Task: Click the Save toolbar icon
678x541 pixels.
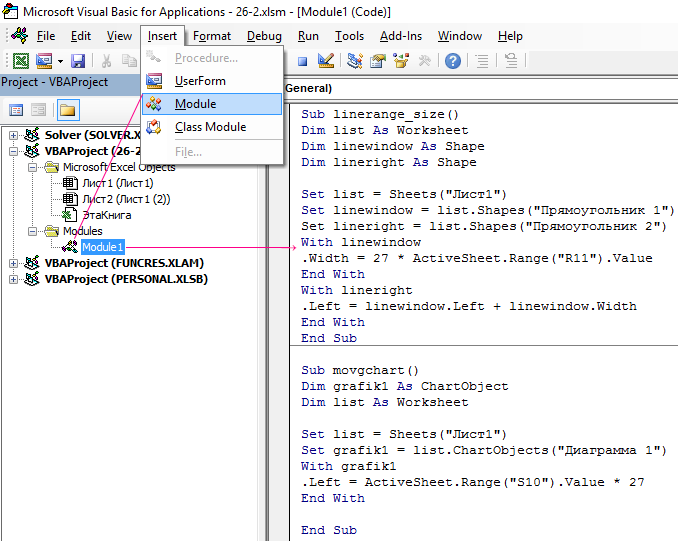Action: pyautogui.click(x=78, y=61)
